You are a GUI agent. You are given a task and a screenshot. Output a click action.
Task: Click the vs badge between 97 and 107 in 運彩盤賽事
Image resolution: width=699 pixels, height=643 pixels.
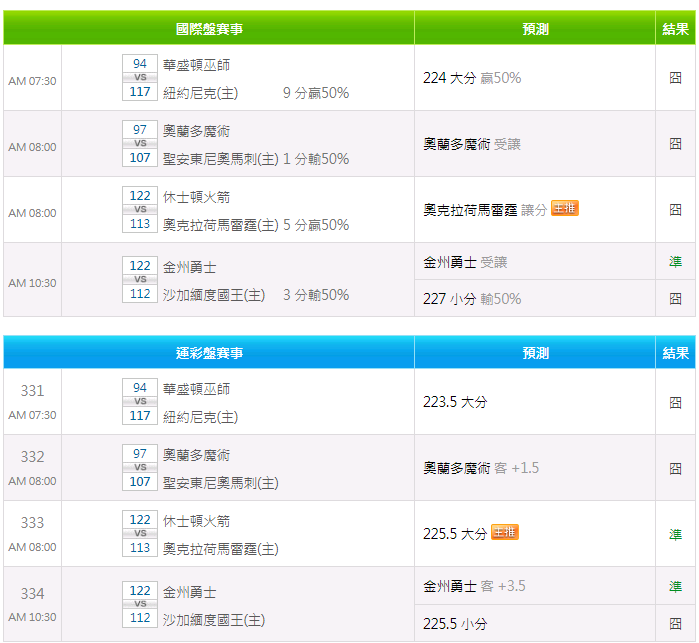[x=140, y=467]
